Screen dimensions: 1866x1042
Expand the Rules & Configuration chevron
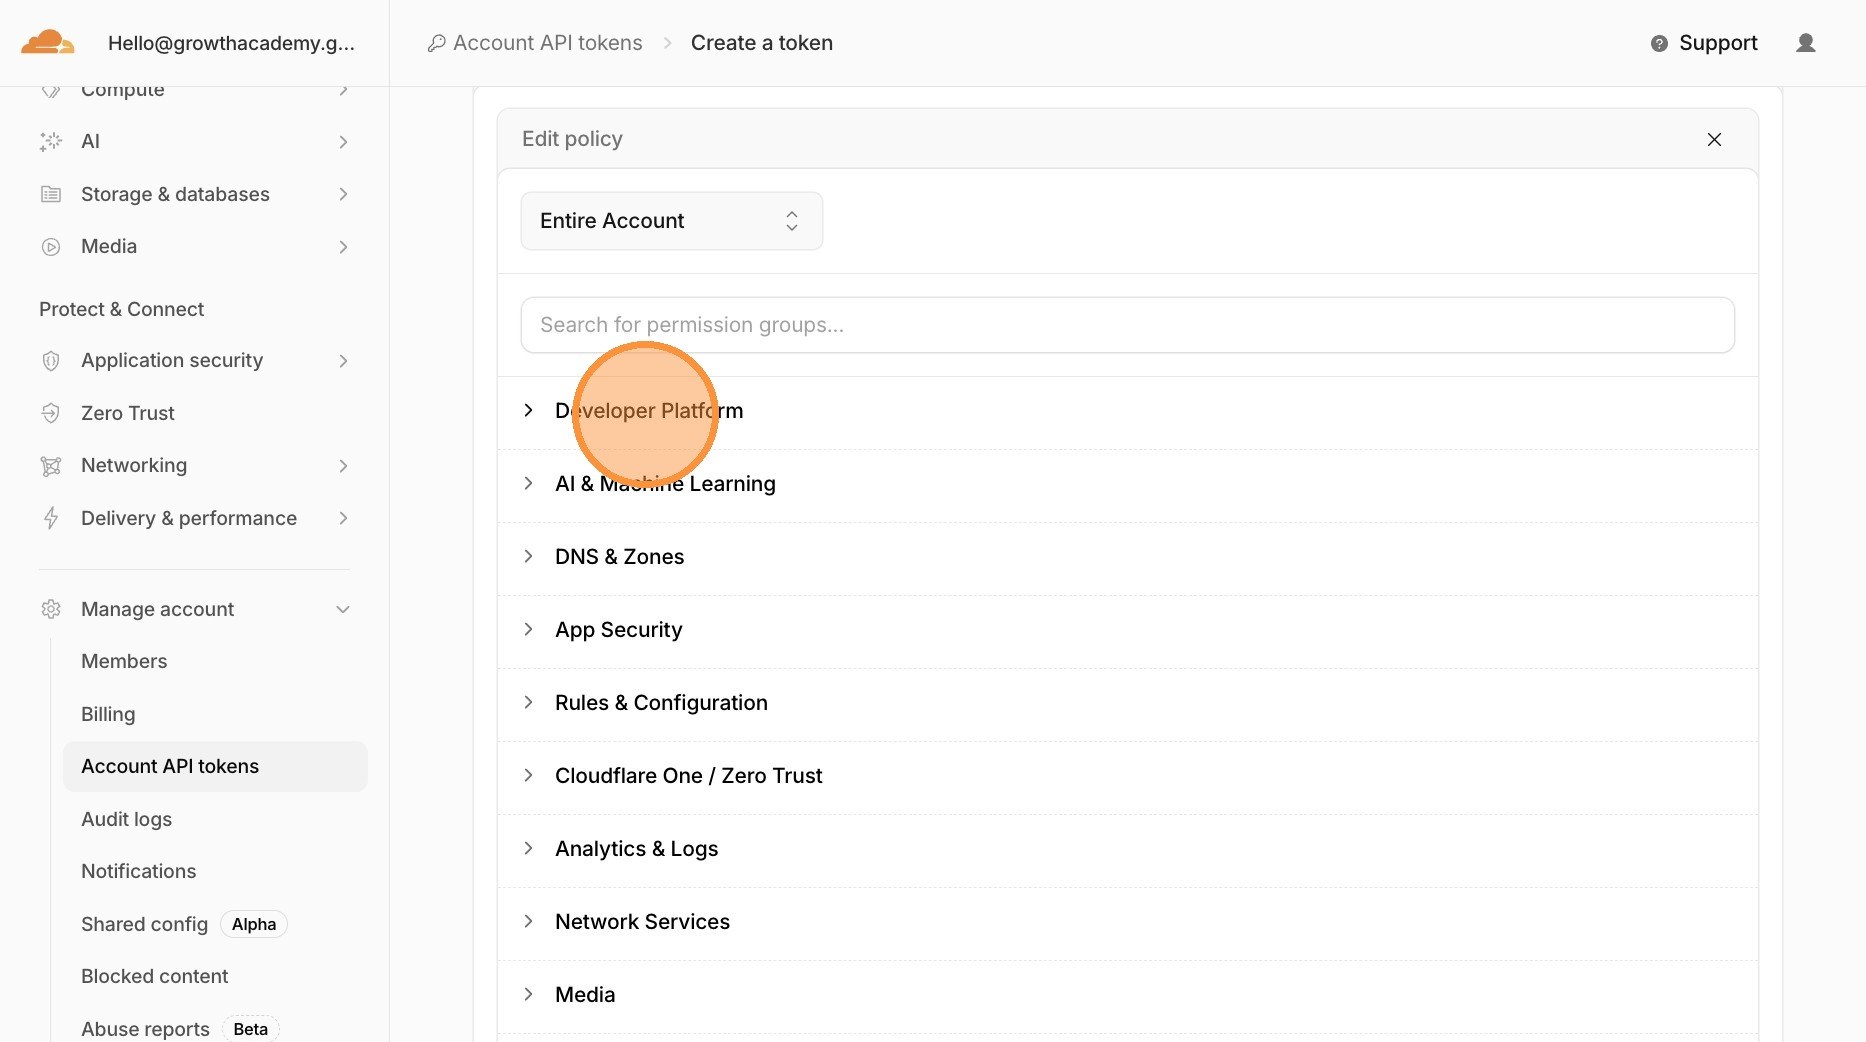(x=528, y=702)
